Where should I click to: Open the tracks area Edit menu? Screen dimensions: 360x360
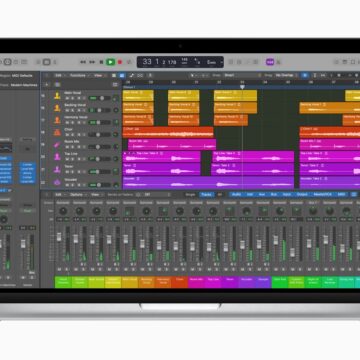[59, 76]
